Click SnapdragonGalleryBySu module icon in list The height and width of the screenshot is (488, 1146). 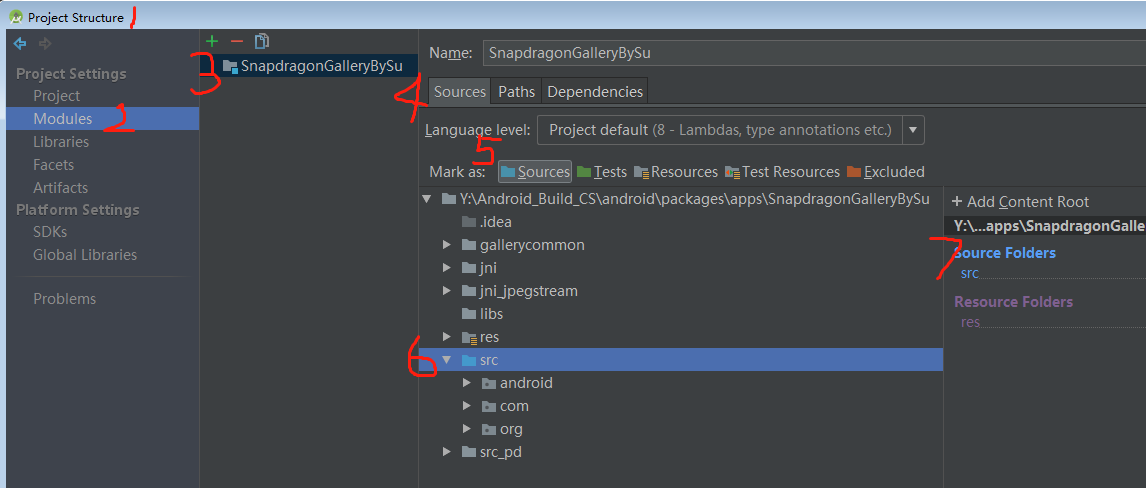229,66
